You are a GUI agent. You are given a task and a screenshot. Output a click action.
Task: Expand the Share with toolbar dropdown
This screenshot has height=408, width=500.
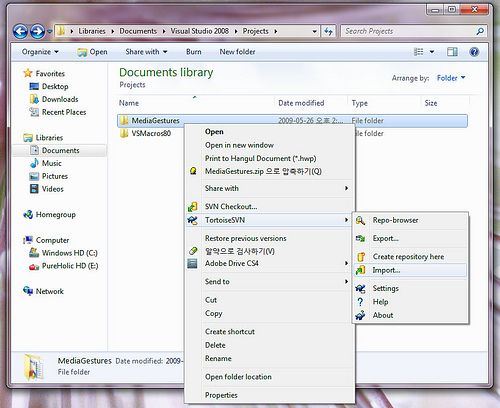point(146,52)
